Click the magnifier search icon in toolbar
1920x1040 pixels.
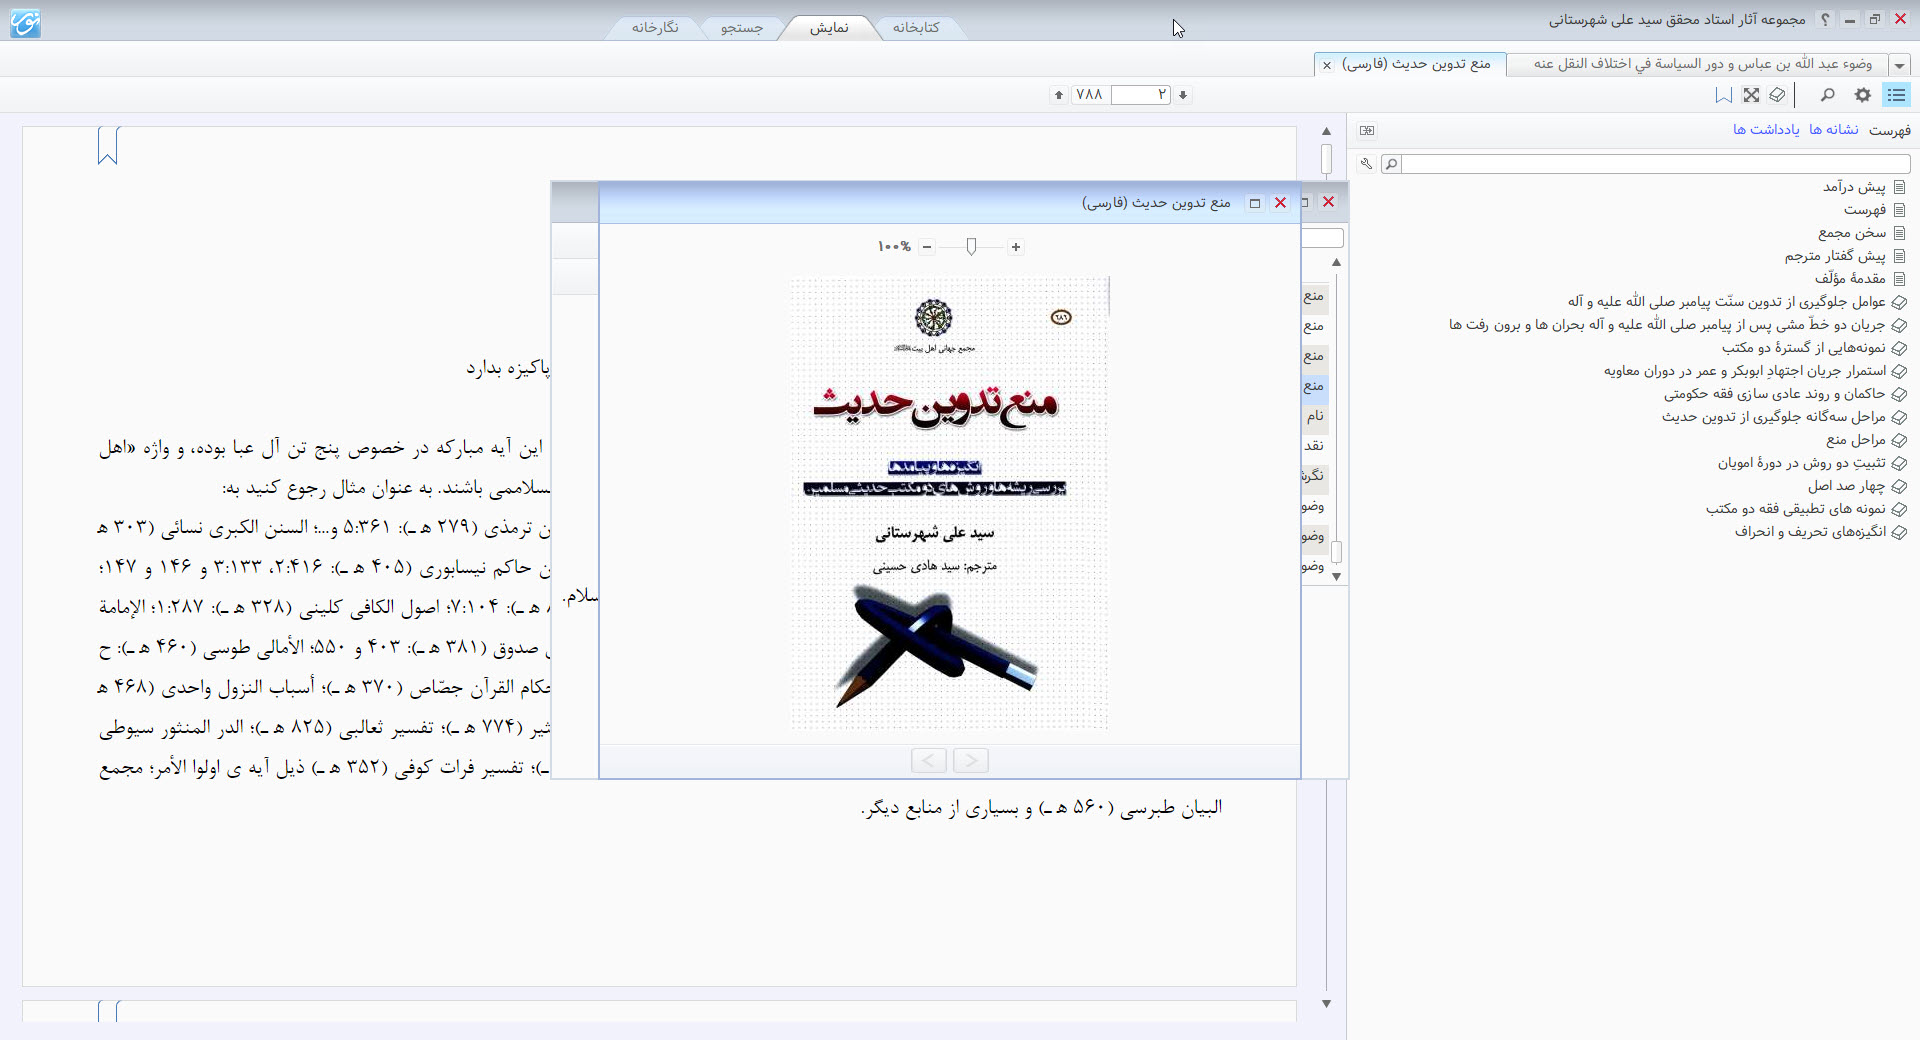[x=1828, y=95]
